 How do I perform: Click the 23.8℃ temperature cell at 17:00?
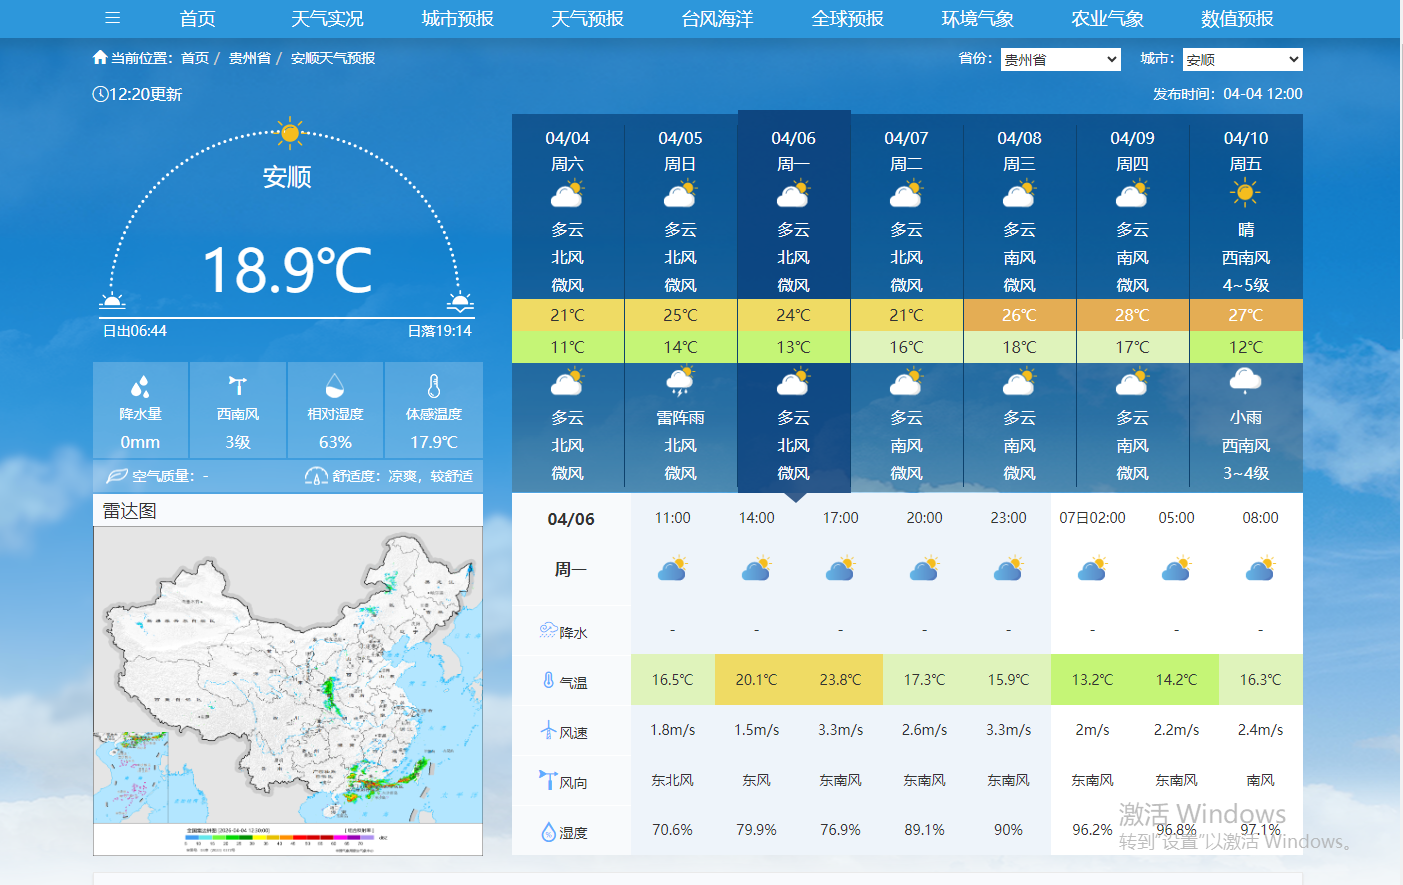coord(840,680)
